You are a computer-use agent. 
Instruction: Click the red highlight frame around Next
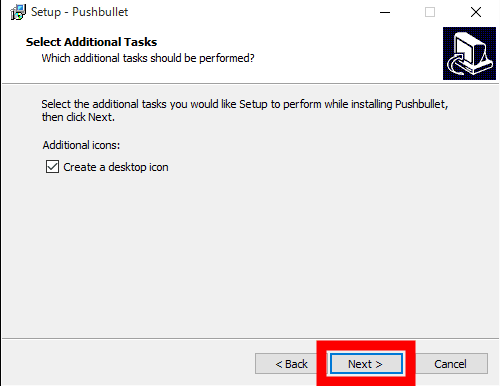(x=366, y=345)
